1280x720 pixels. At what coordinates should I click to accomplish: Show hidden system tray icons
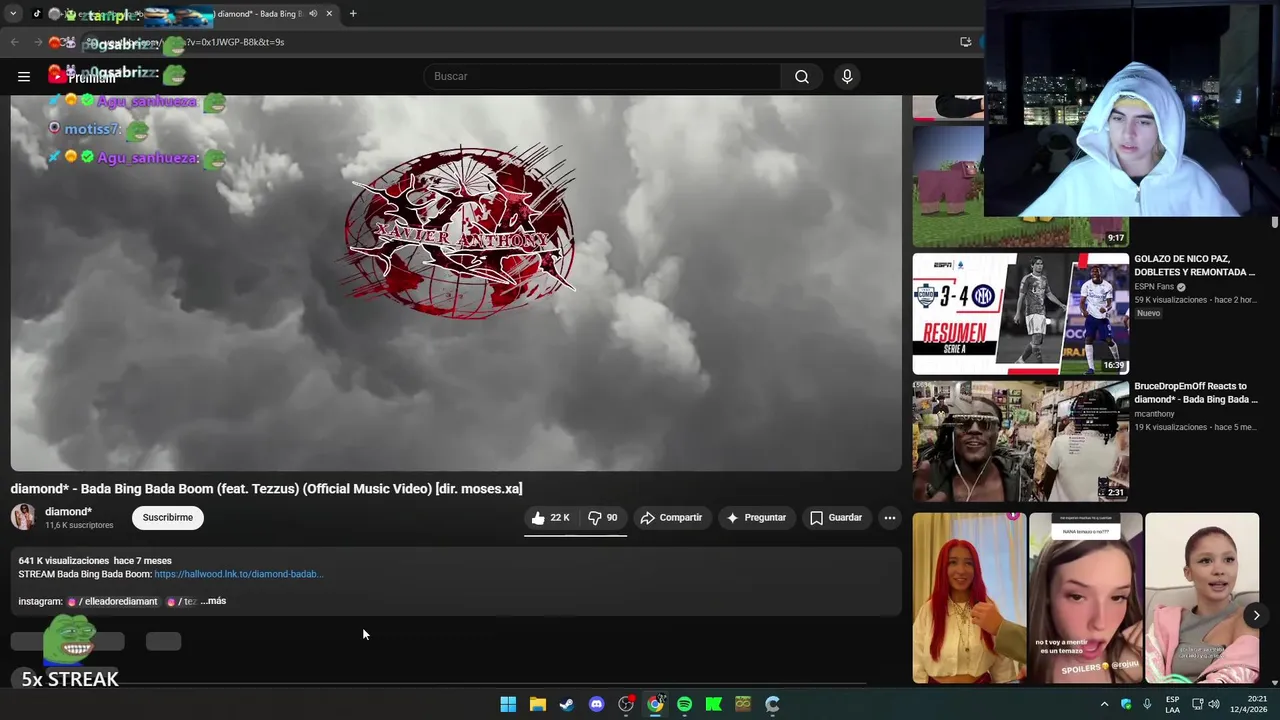[x=1104, y=704]
